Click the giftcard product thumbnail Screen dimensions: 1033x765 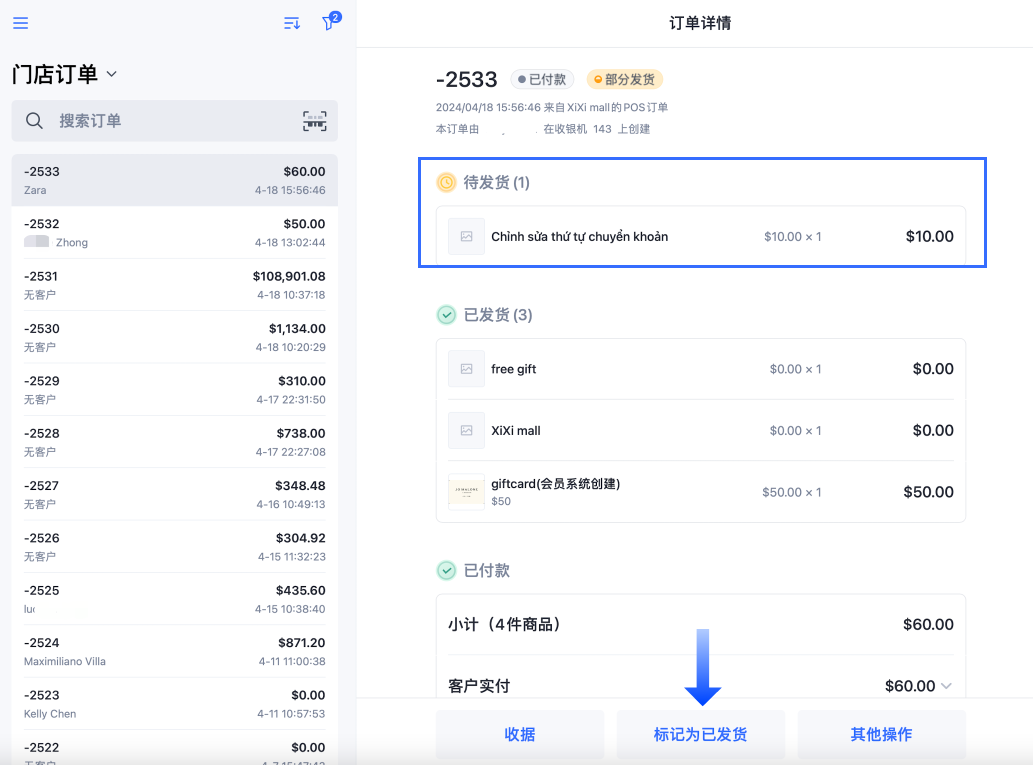click(466, 492)
